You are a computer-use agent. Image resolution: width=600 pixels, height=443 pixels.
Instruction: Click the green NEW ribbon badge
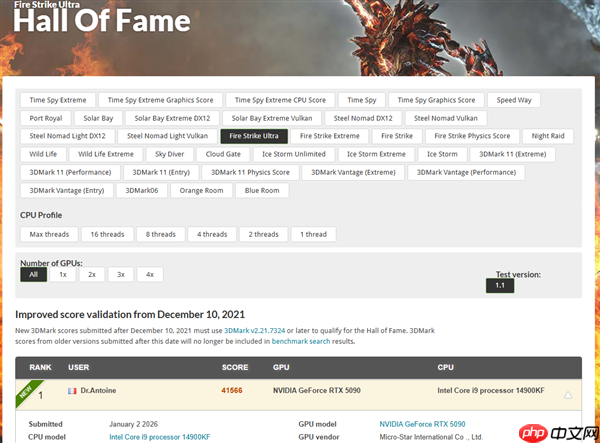pos(26,390)
